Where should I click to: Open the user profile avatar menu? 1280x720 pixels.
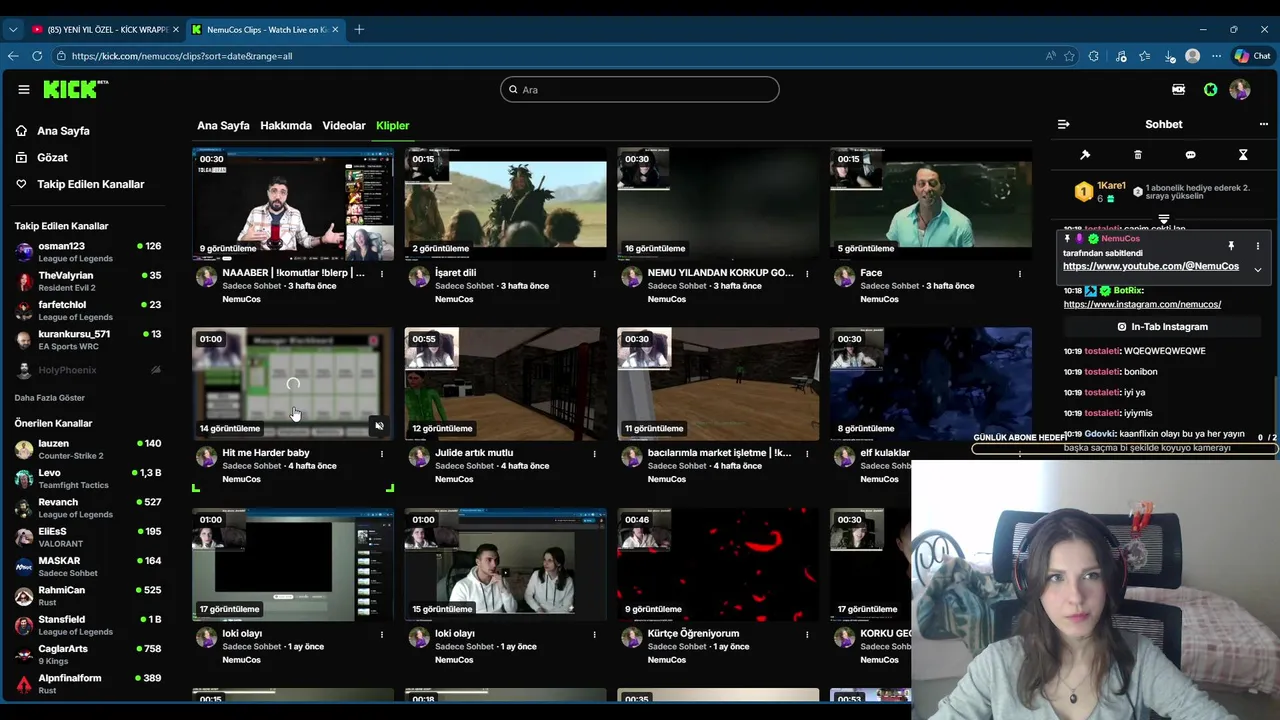point(1240,90)
